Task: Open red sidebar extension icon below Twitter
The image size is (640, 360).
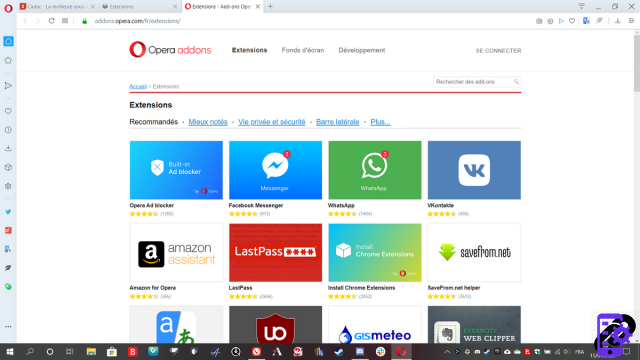Action: tap(8, 230)
